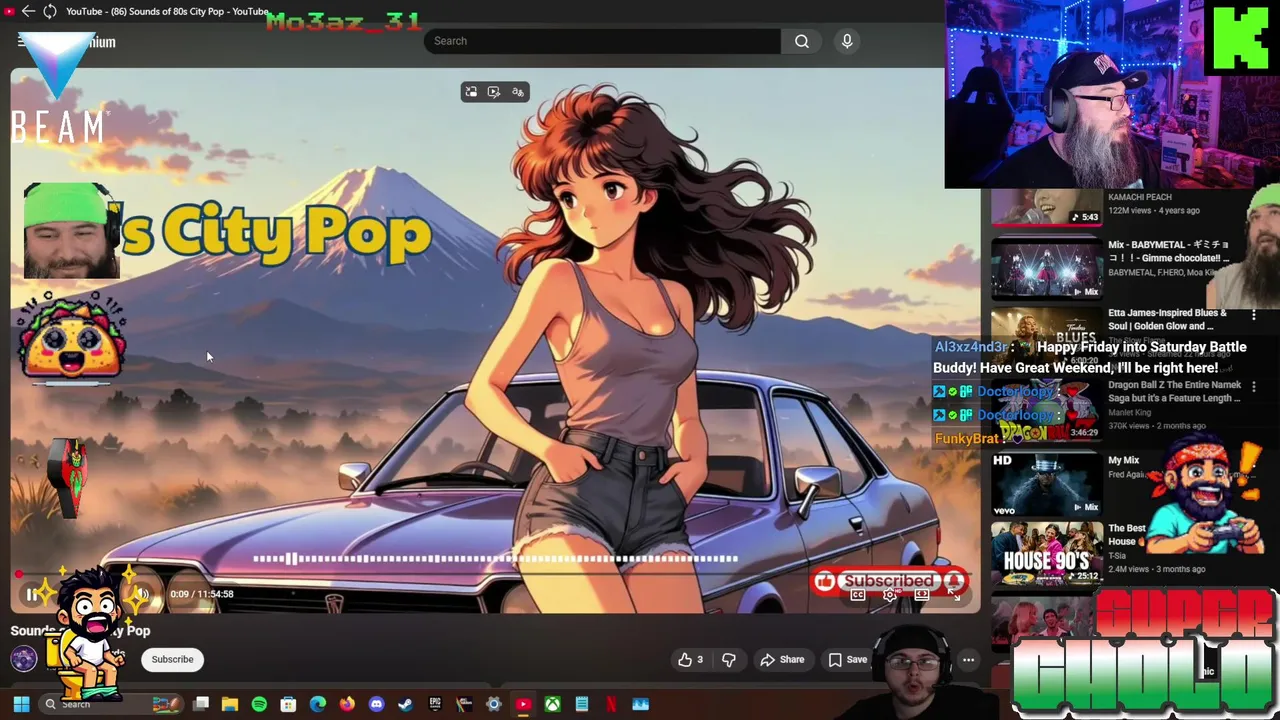Click the Share button under the video
Image resolution: width=1280 pixels, height=720 pixels.
pyautogui.click(x=782, y=660)
